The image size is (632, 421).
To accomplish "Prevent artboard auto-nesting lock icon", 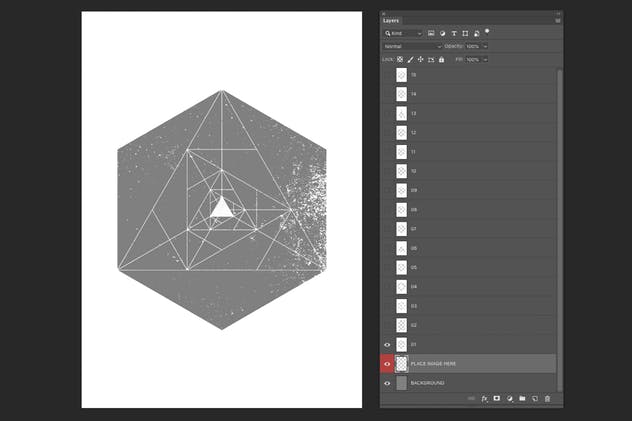I will click(431, 60).
